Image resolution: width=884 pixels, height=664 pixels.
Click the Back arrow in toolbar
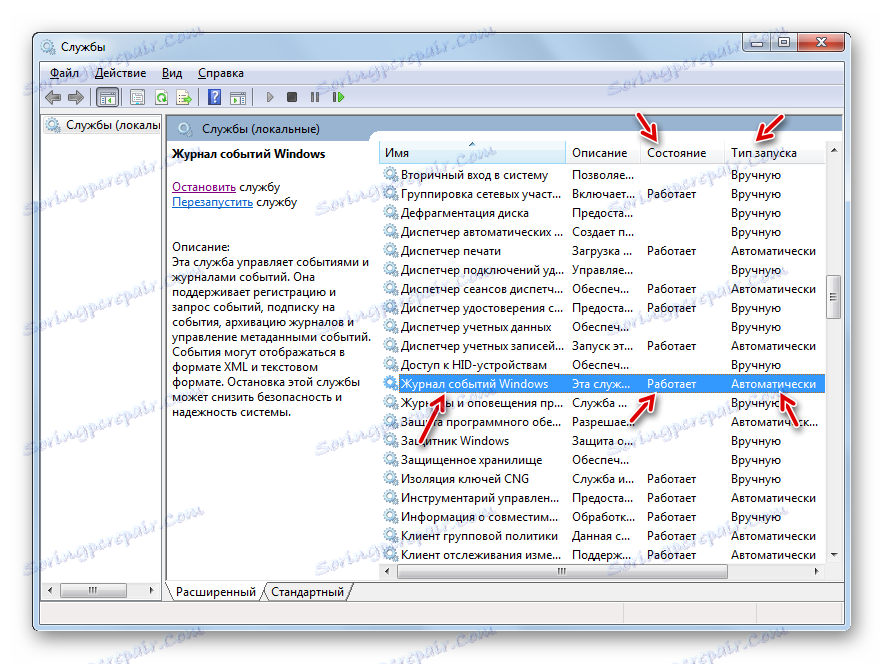coord(54,98)
